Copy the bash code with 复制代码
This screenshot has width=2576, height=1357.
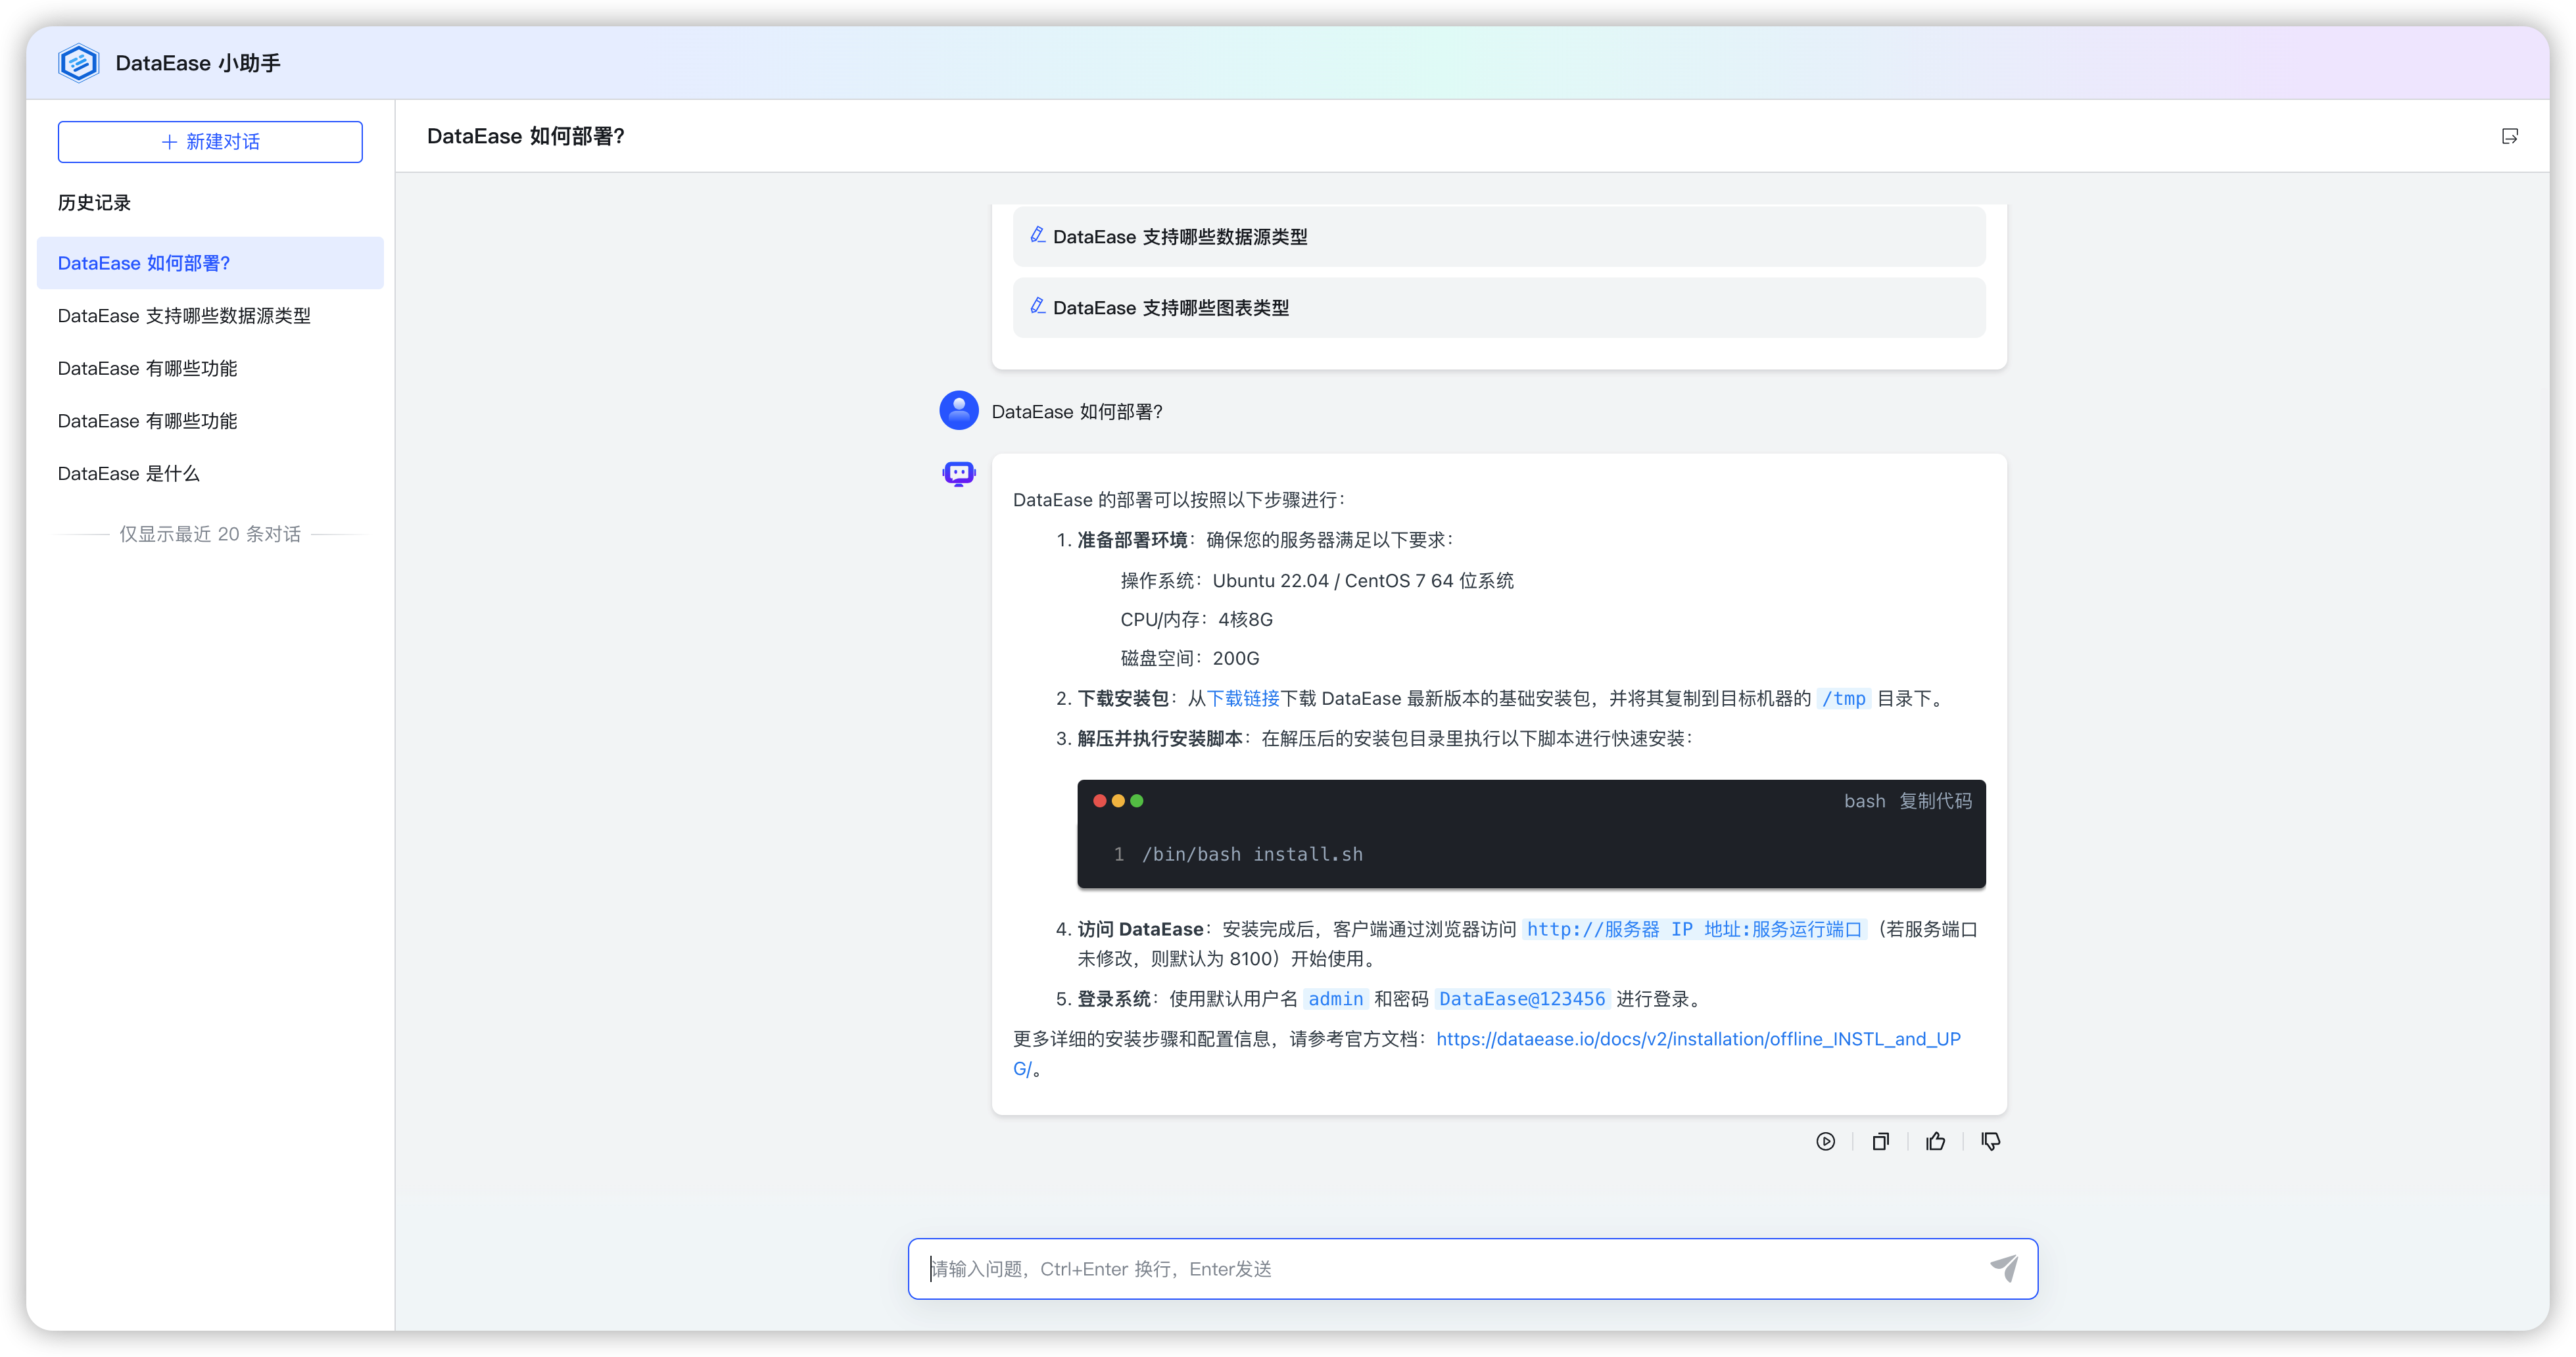[x=1935, y=801]
